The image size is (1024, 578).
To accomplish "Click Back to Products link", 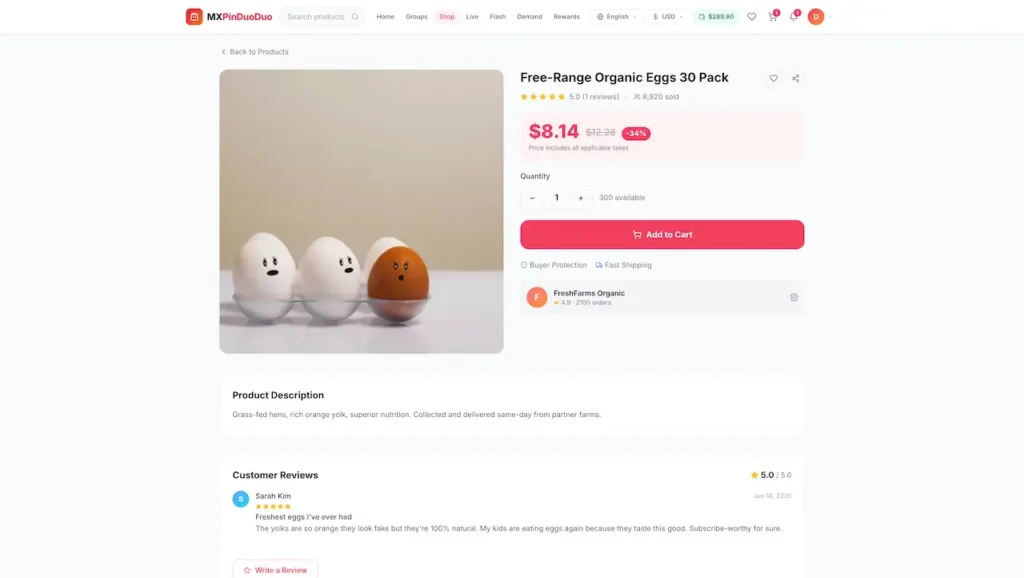I will coord(255,52).
